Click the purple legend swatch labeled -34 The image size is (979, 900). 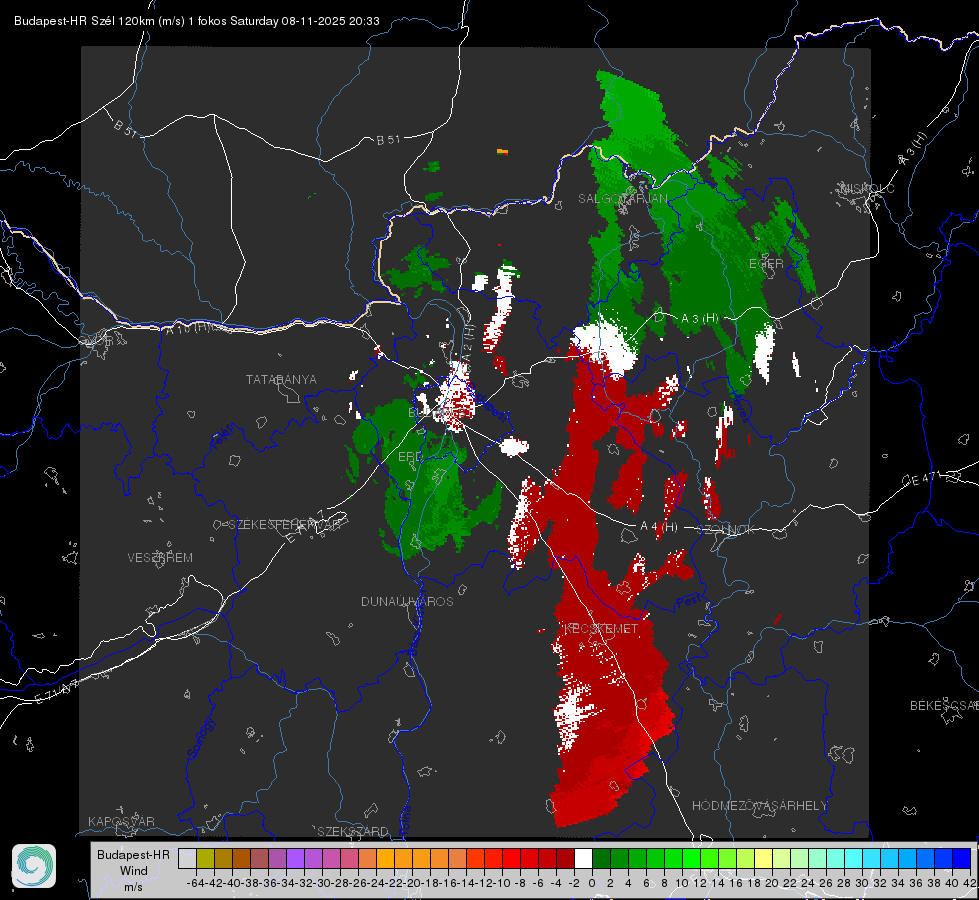[295, 859]
